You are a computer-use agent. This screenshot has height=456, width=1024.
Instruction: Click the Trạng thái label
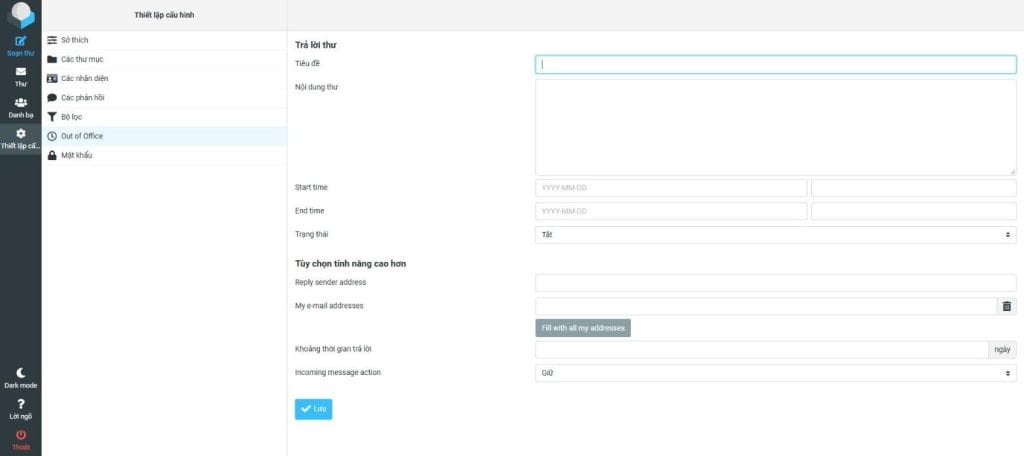tap(310, 234)
